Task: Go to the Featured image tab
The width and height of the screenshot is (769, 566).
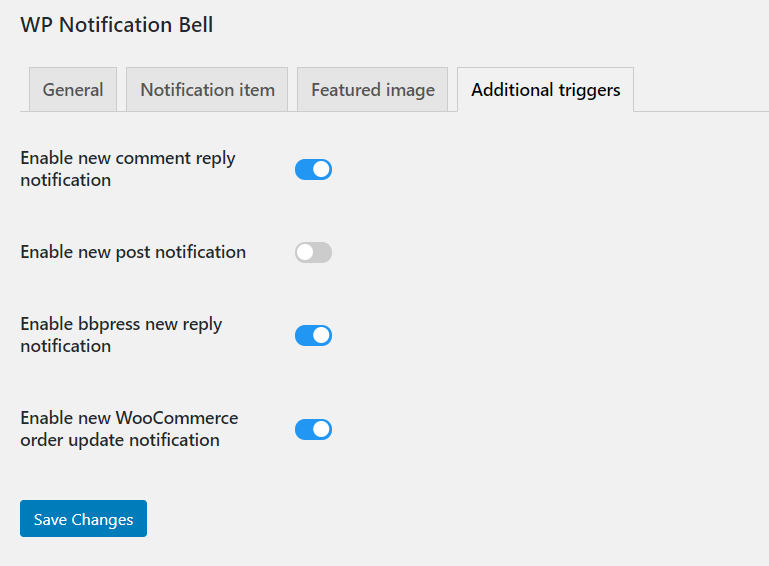Action: [373, 90]
